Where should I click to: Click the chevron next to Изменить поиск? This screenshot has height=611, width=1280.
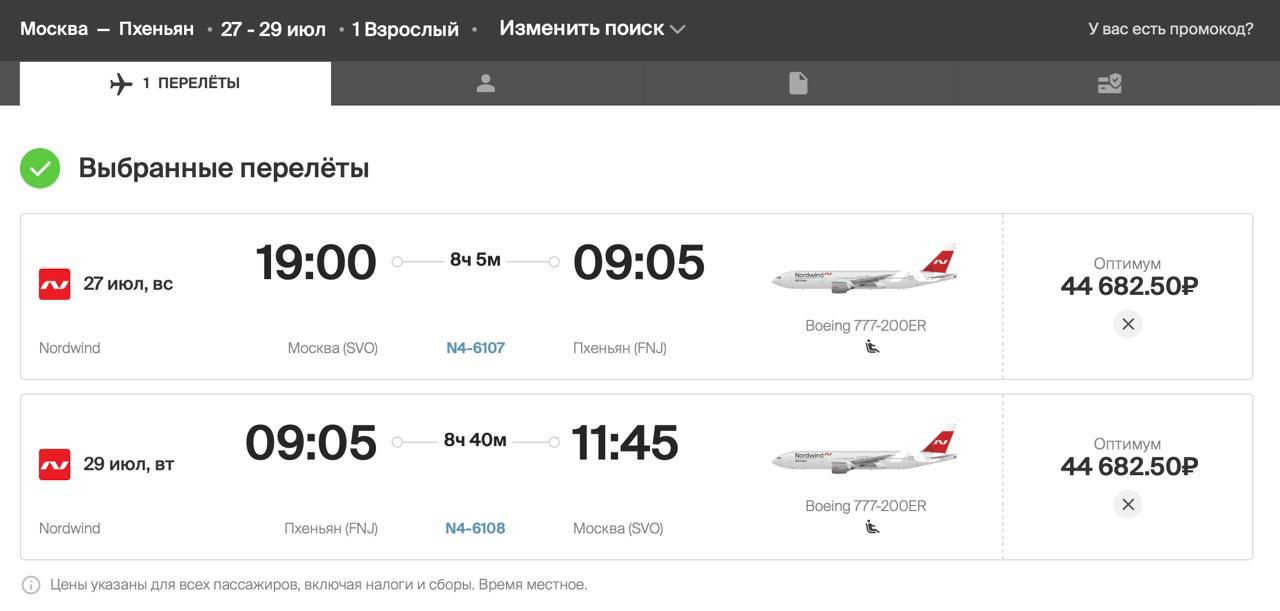(x=678, y=29)
